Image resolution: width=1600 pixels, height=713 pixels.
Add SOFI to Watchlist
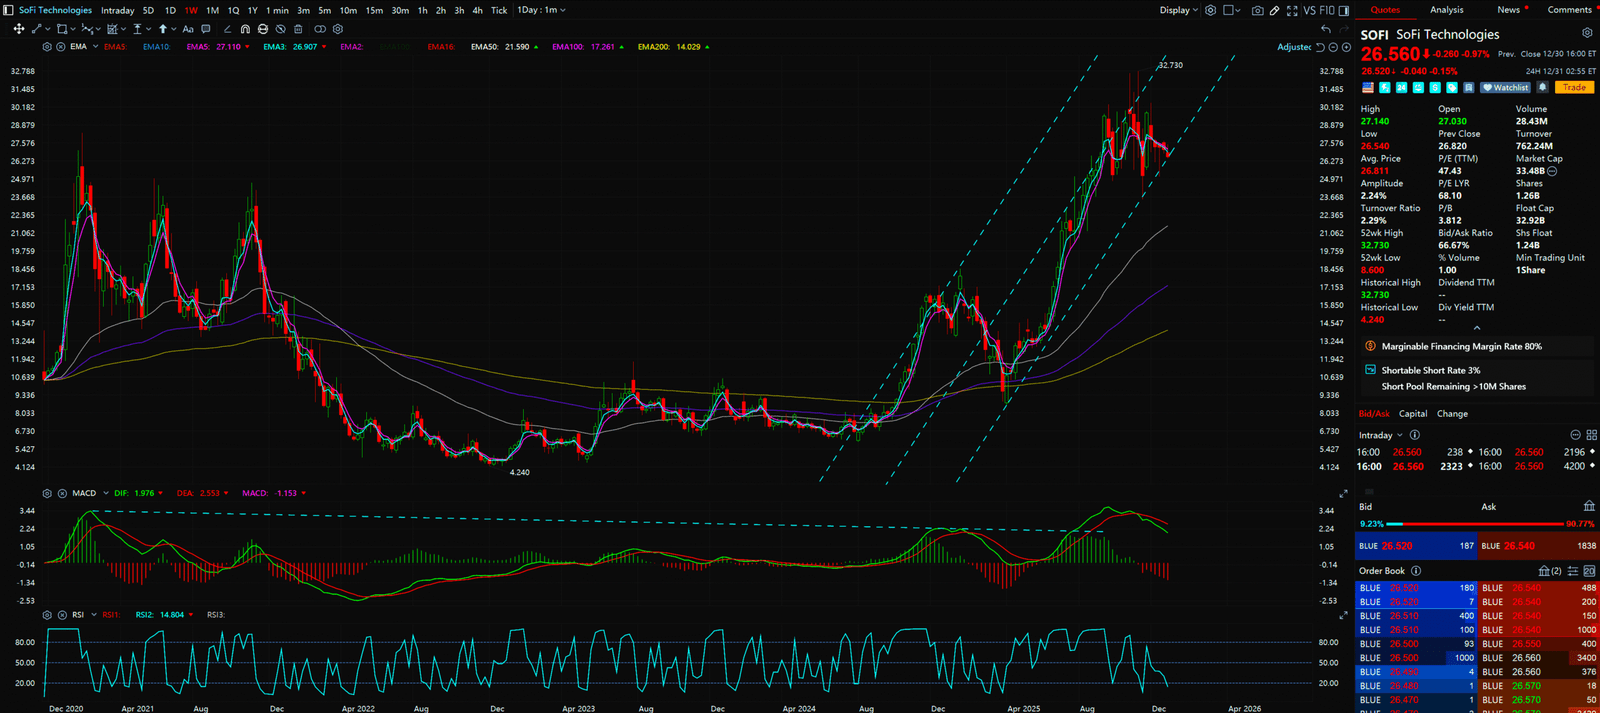point(1505,88)
